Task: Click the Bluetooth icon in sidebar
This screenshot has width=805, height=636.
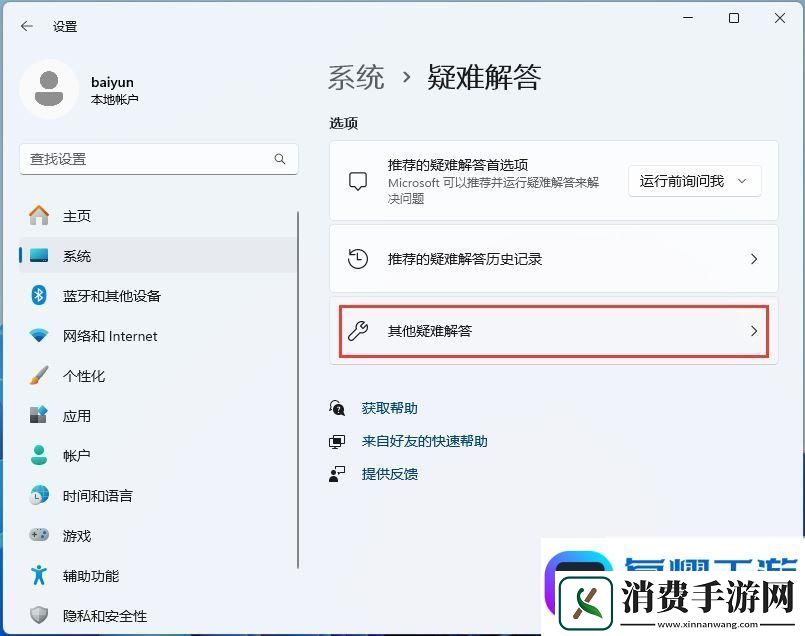Action: [x=39, y=295]
